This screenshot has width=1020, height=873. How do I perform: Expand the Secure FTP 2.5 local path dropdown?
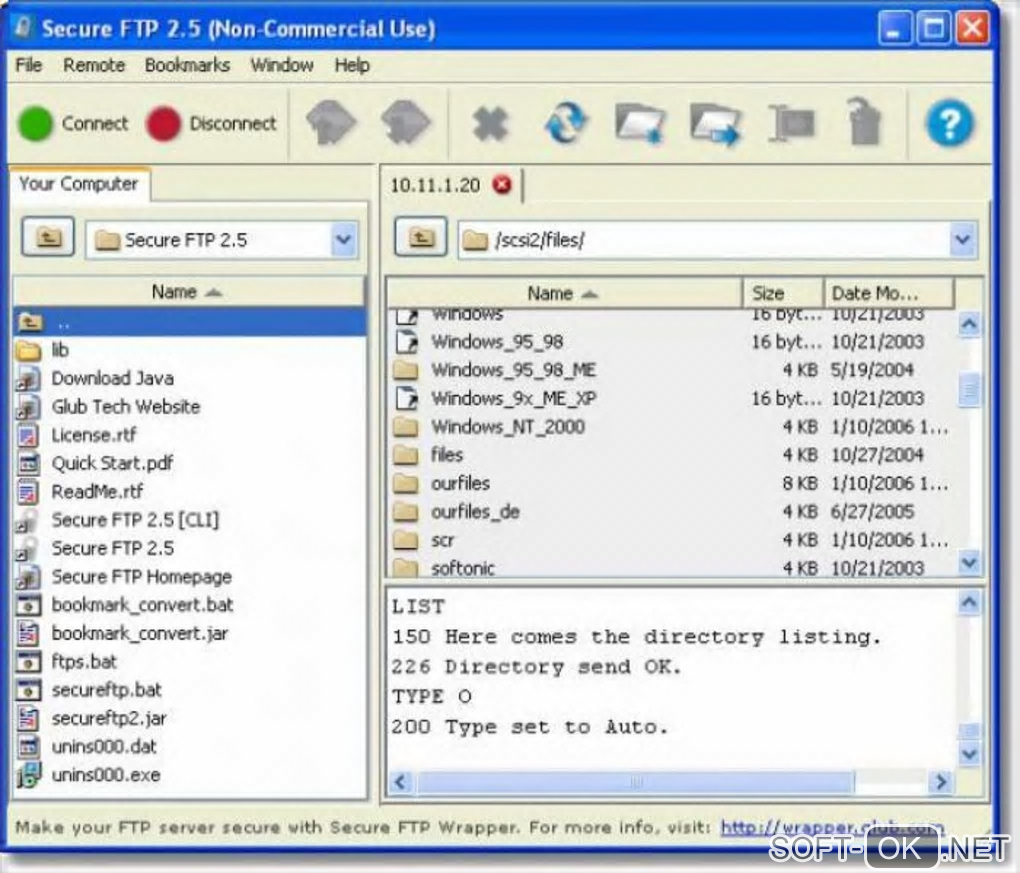tap(343, 239)
